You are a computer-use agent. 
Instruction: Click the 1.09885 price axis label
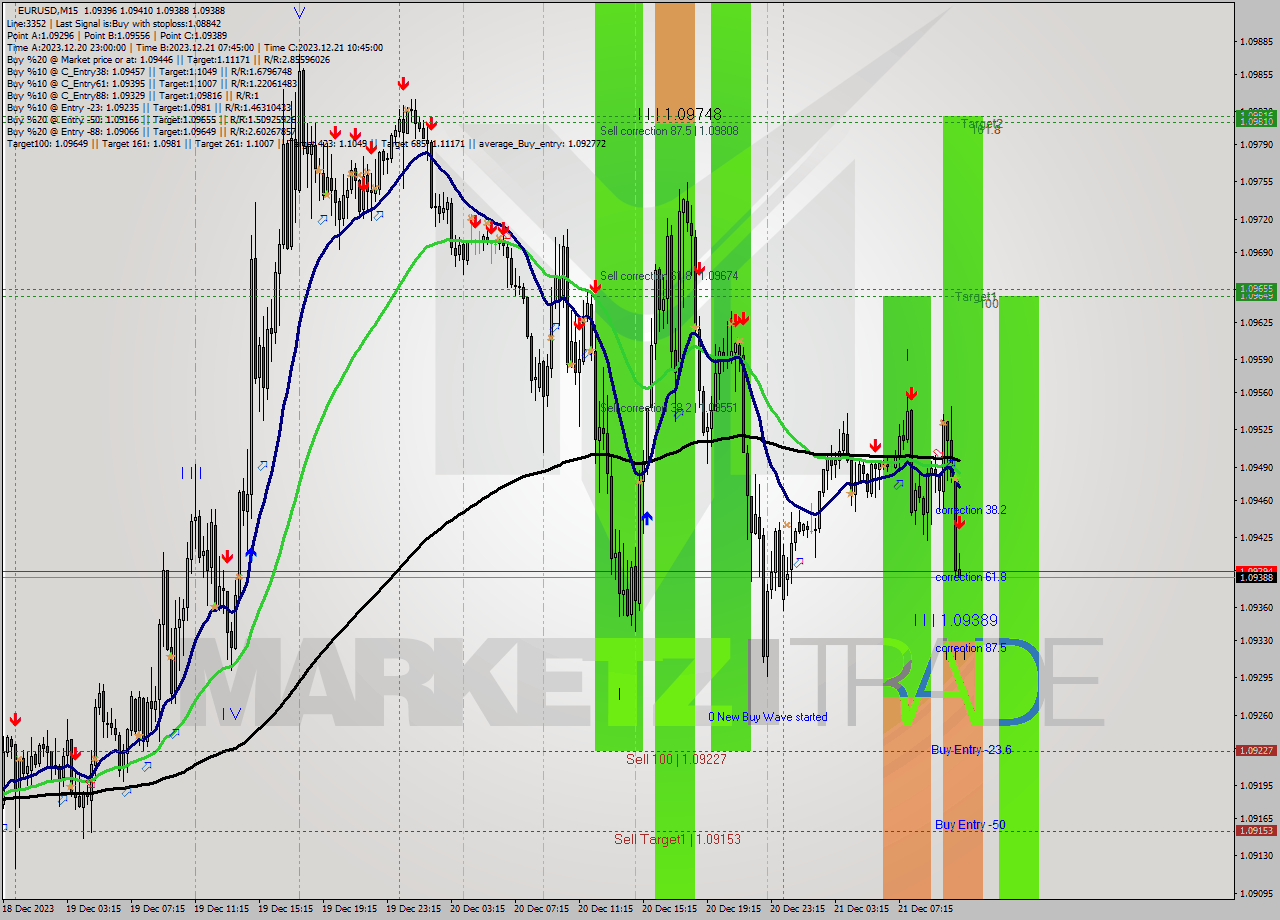click(x=1256, y=42)
